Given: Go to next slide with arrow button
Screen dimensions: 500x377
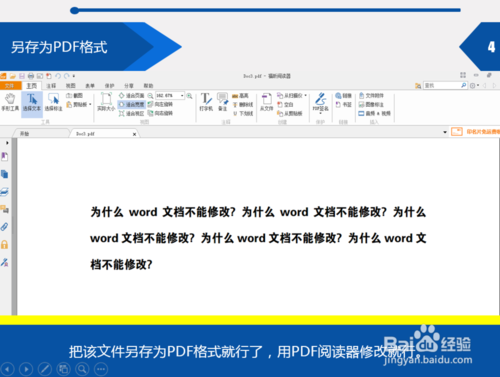Looking at the screenshot, I should 26,369.
